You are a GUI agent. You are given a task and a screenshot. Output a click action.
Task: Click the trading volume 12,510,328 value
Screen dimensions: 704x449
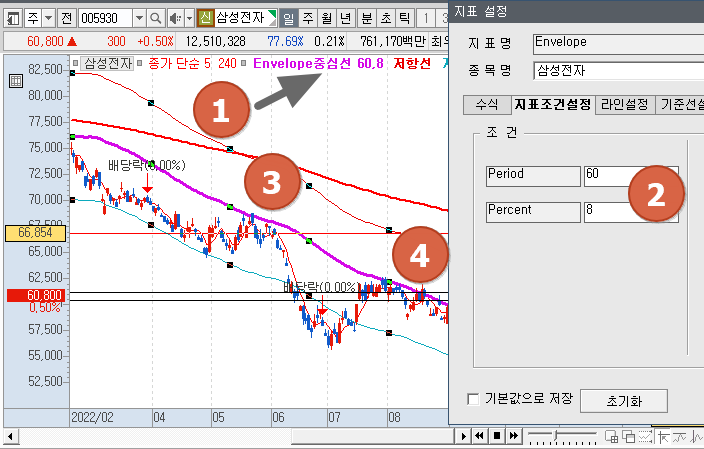[x=216, y=42]
